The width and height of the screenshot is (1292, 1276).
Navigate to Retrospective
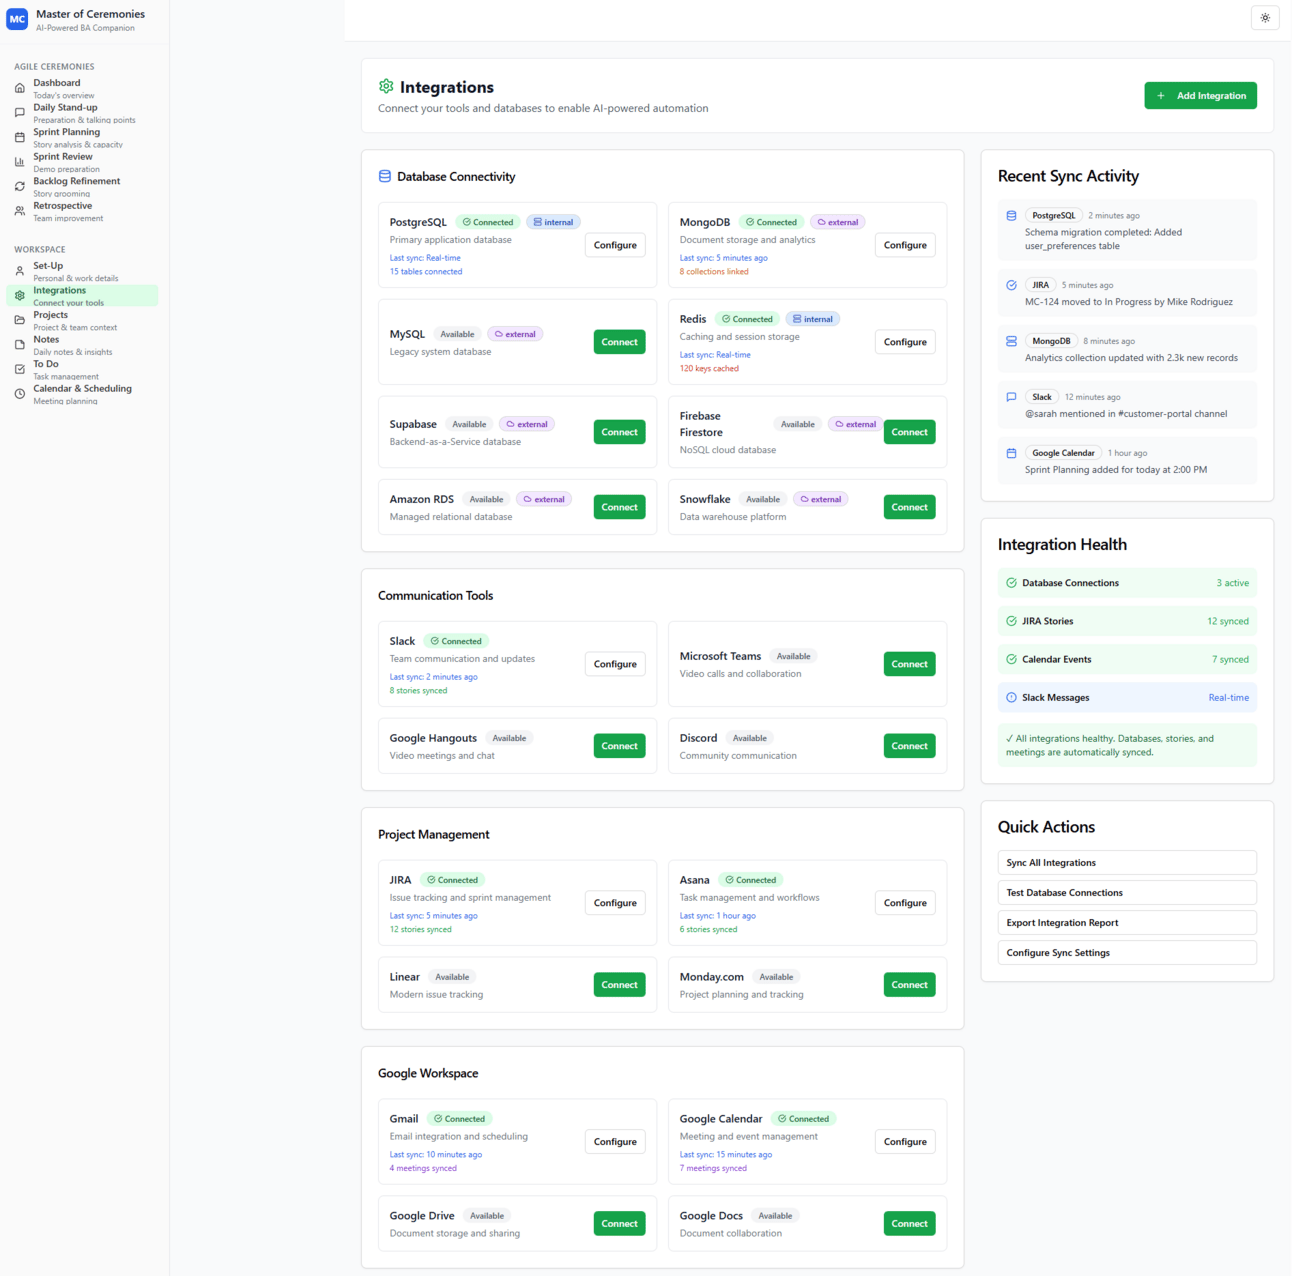tap(82, 211)
